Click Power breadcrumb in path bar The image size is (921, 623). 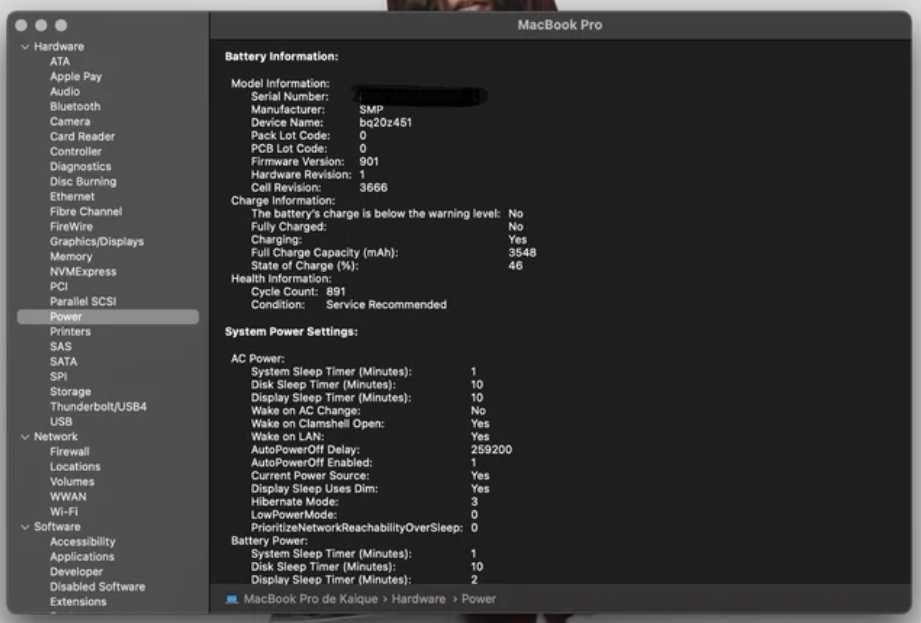[478, 599]
